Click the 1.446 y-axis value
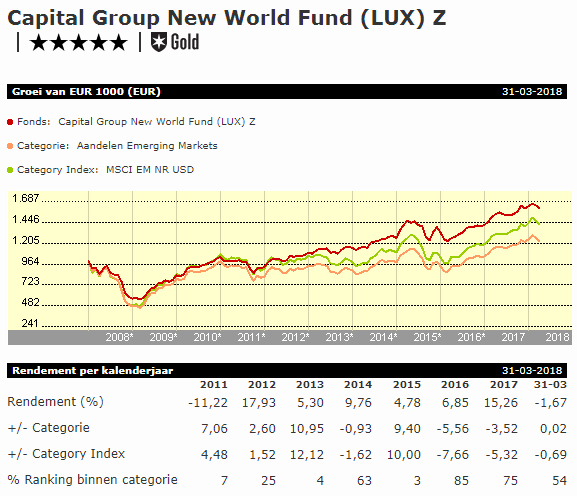The width and height of the screenshot is (577, 496). point(25,220)
